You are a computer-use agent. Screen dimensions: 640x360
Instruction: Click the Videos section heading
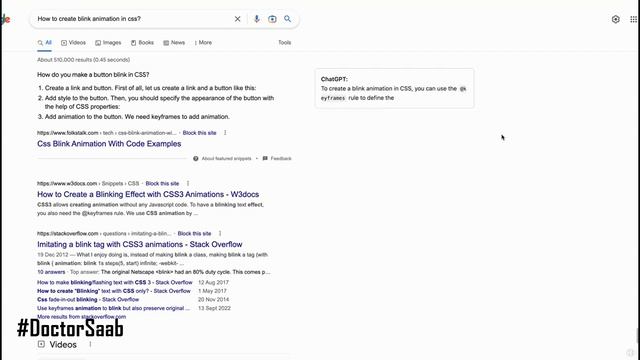(63, 344)
